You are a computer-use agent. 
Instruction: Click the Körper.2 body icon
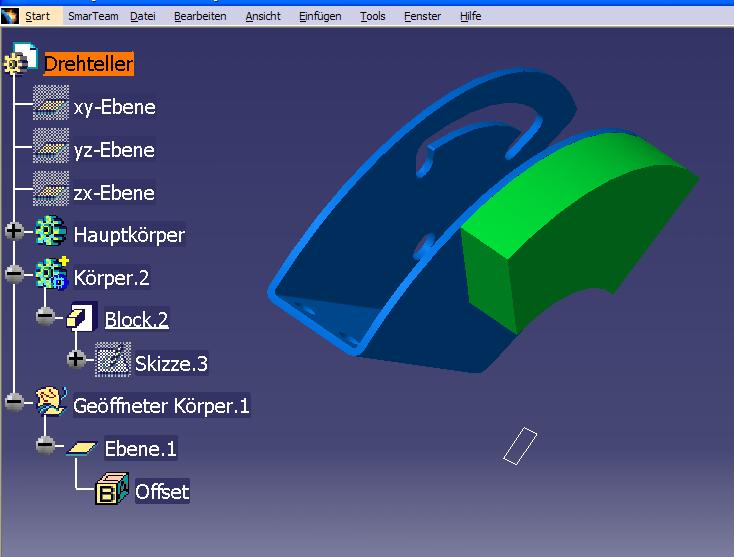tap(51, 273)
